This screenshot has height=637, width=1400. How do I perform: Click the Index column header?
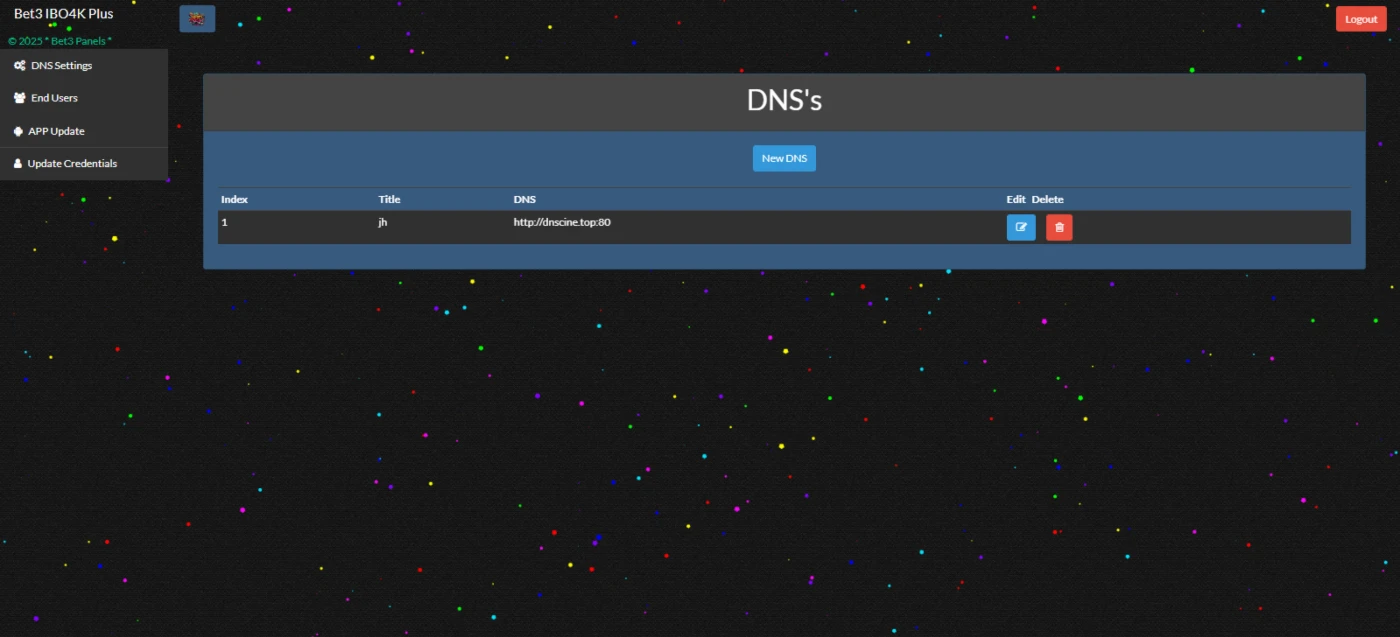tap(234, 199)
